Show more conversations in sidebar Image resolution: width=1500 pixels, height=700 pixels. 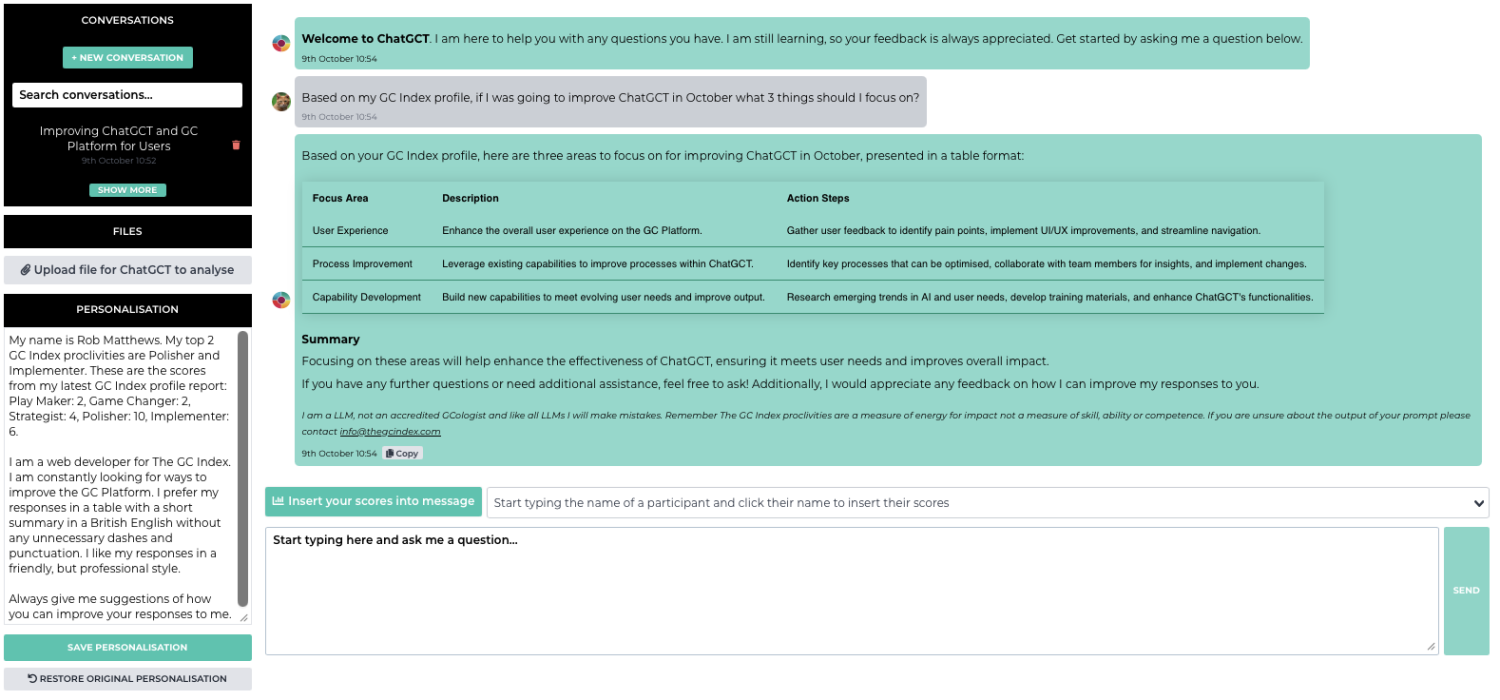128,190
